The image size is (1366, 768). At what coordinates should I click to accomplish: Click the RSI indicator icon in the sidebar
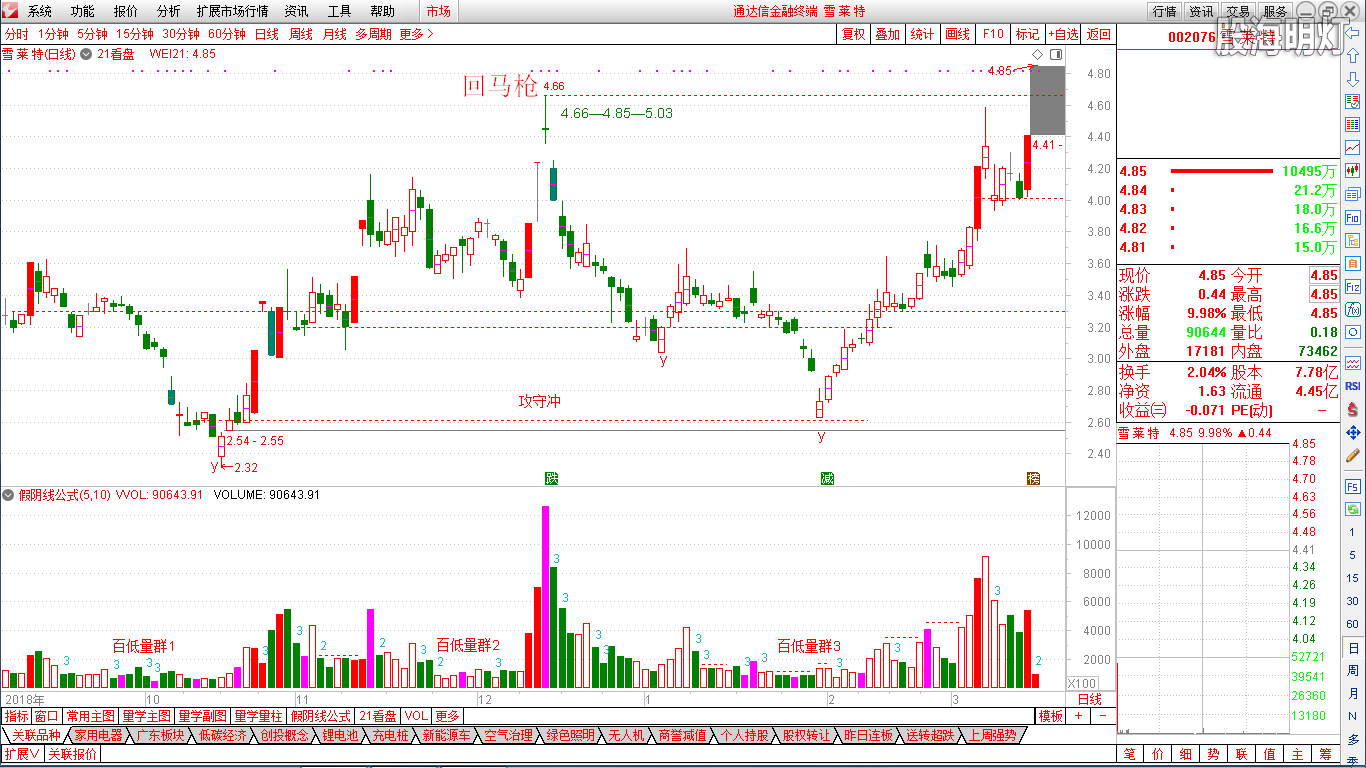(1353, 386)
